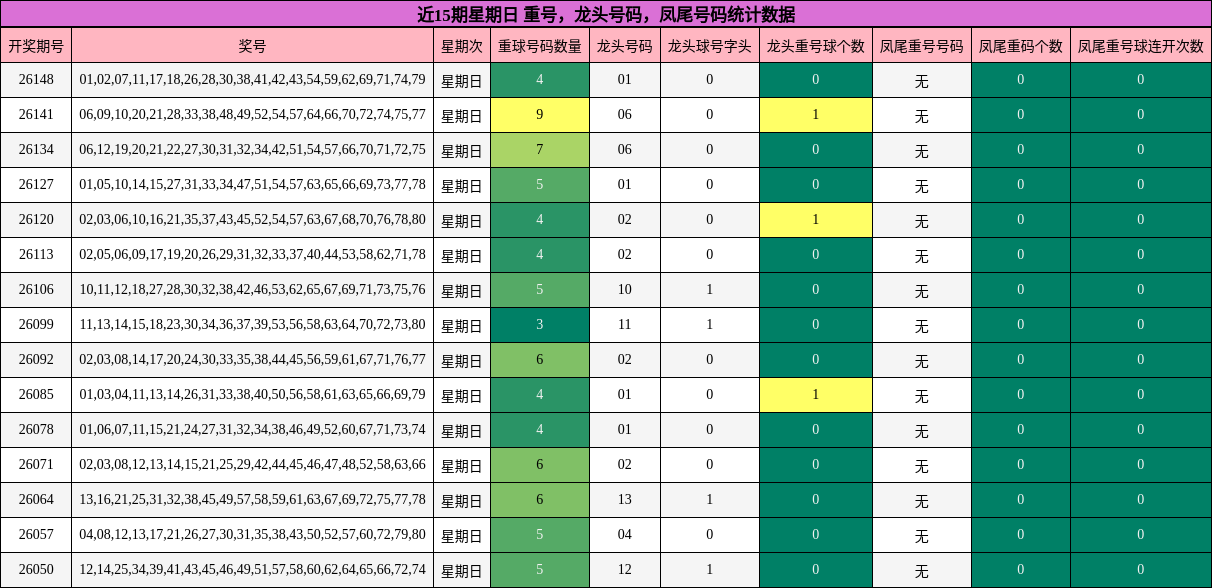Click draw period 26071

tap(36, 465)
